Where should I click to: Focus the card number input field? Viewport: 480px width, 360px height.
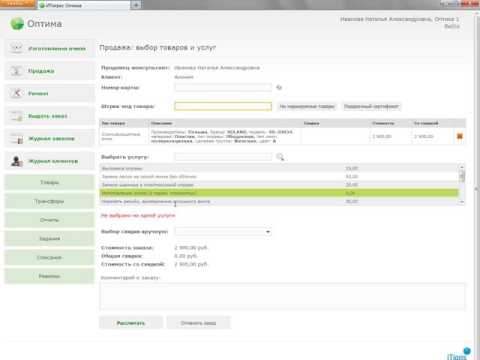[223, 87]
